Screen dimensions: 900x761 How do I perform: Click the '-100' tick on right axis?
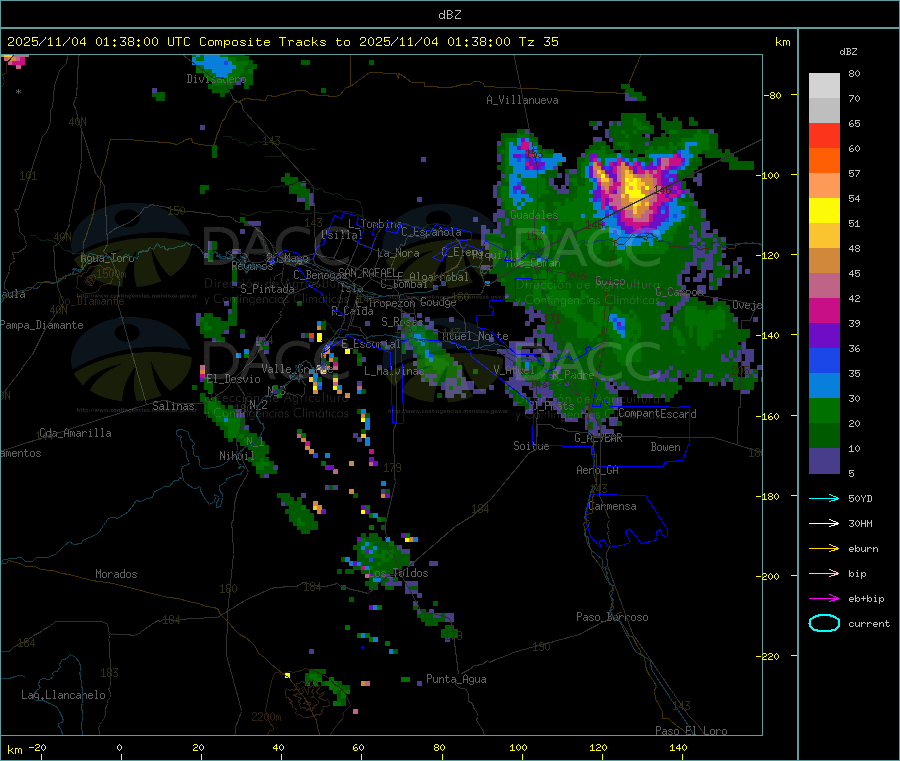point(767,175)
